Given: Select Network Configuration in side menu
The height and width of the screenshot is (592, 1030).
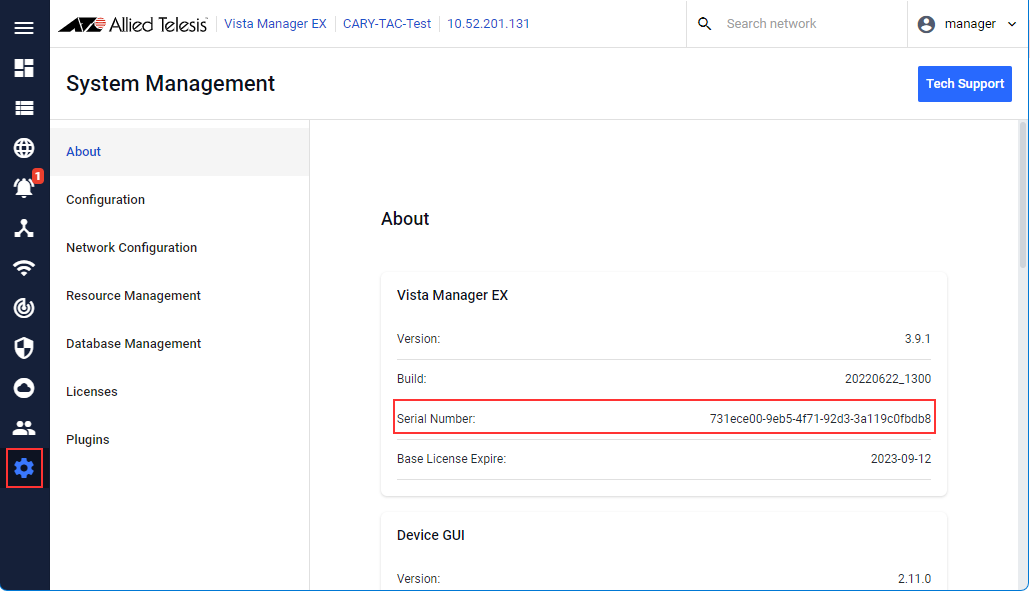Looking at the screenshot, I should (x=131, y=248).
